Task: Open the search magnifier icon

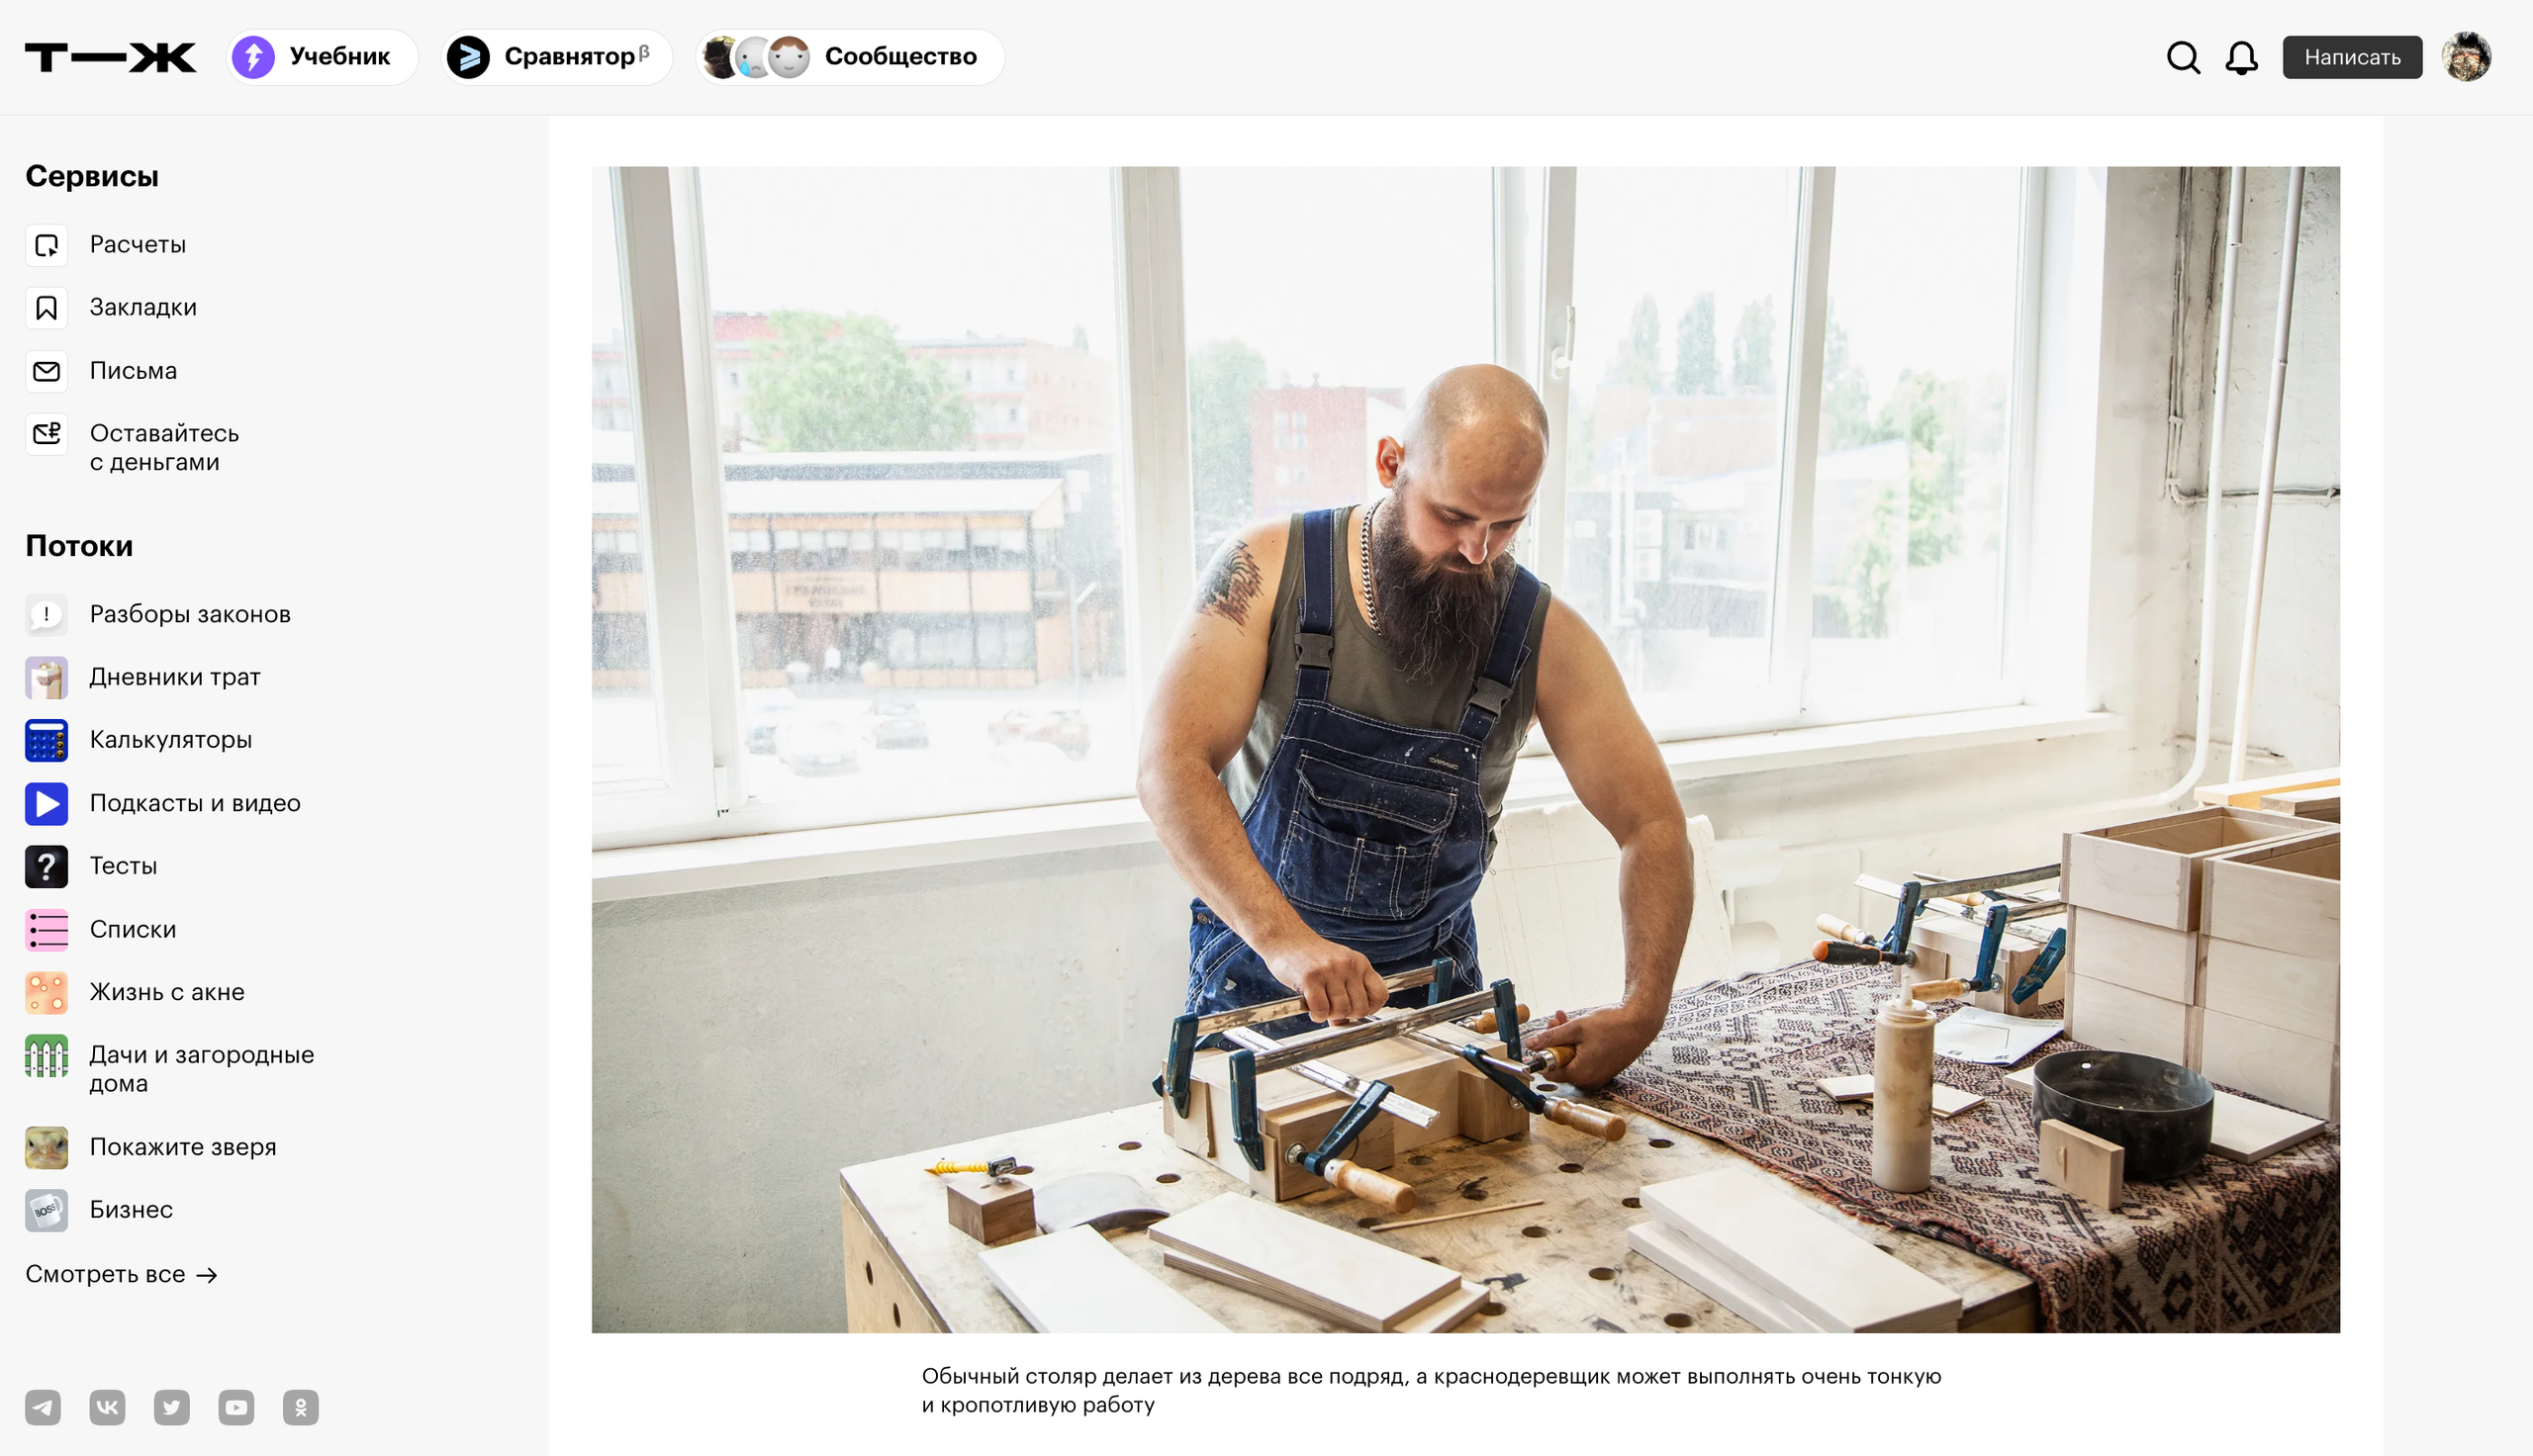Action: pyautogui.click(x=2183, y=57)
